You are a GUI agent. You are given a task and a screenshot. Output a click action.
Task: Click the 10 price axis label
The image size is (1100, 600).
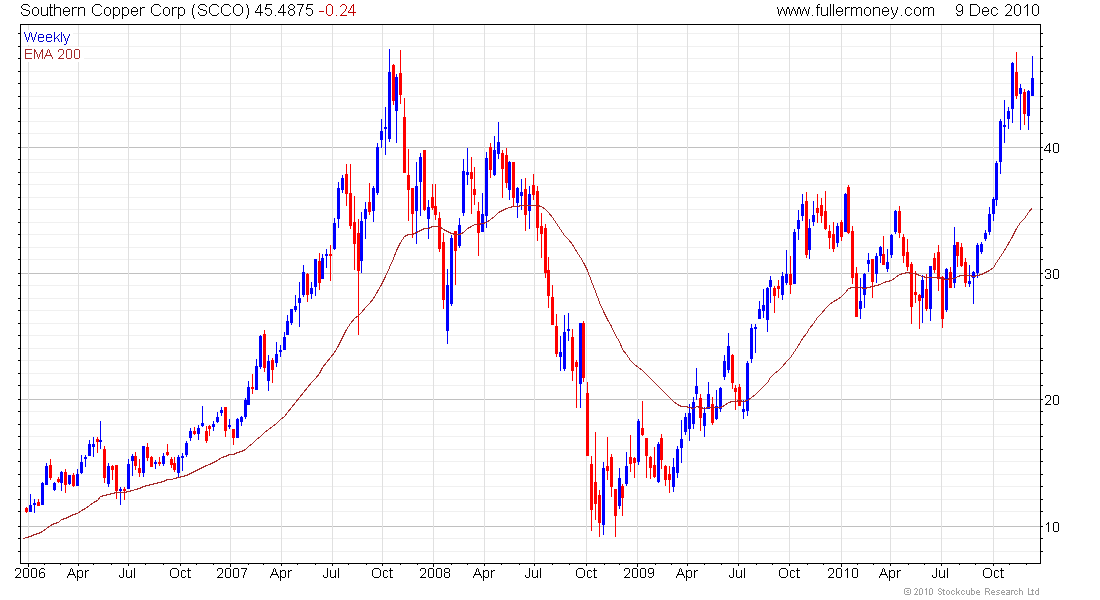pyautogui.click(x=1052, y=527)
